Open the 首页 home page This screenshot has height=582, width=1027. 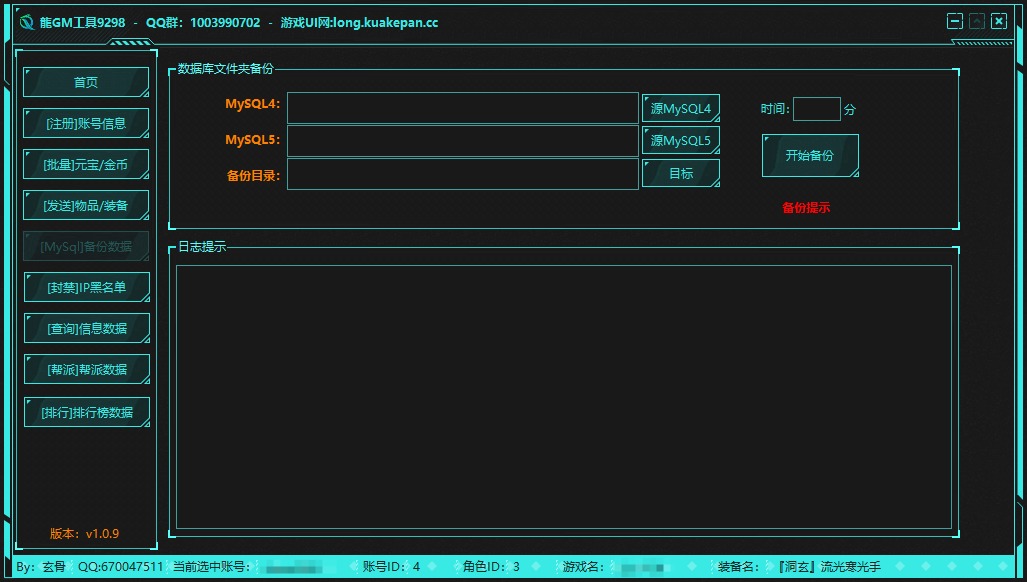pyautogui.click(x=86, y=82)
